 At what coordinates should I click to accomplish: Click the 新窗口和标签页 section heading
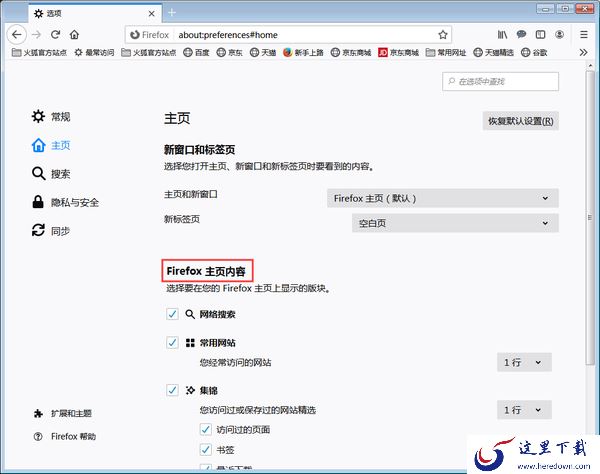coord(199,150)
